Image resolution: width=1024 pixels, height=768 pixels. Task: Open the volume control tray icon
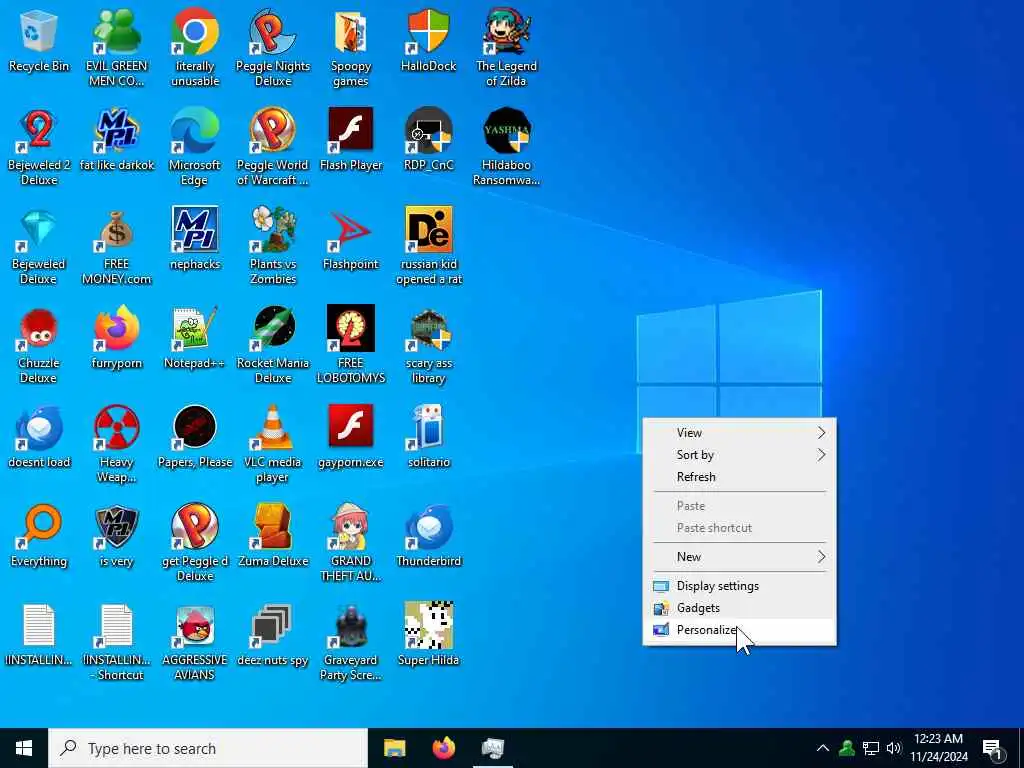(x=893, y=748)
